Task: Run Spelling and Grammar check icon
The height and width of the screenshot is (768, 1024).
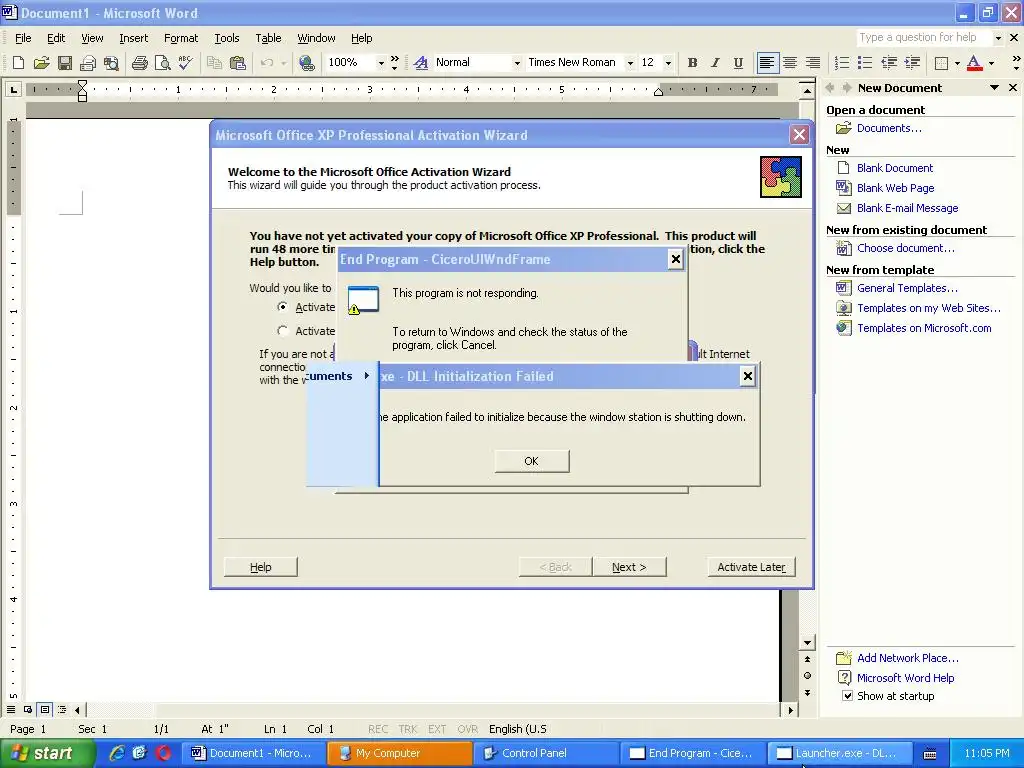Action: coord(185,63)
